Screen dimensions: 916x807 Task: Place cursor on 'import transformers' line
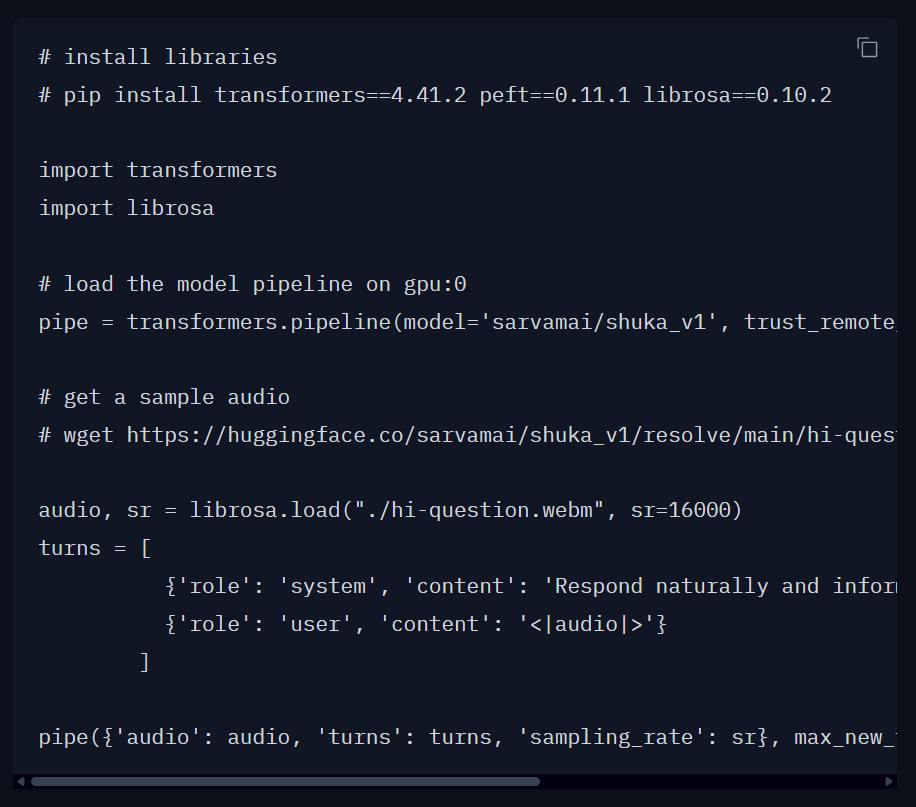(158, 171)
